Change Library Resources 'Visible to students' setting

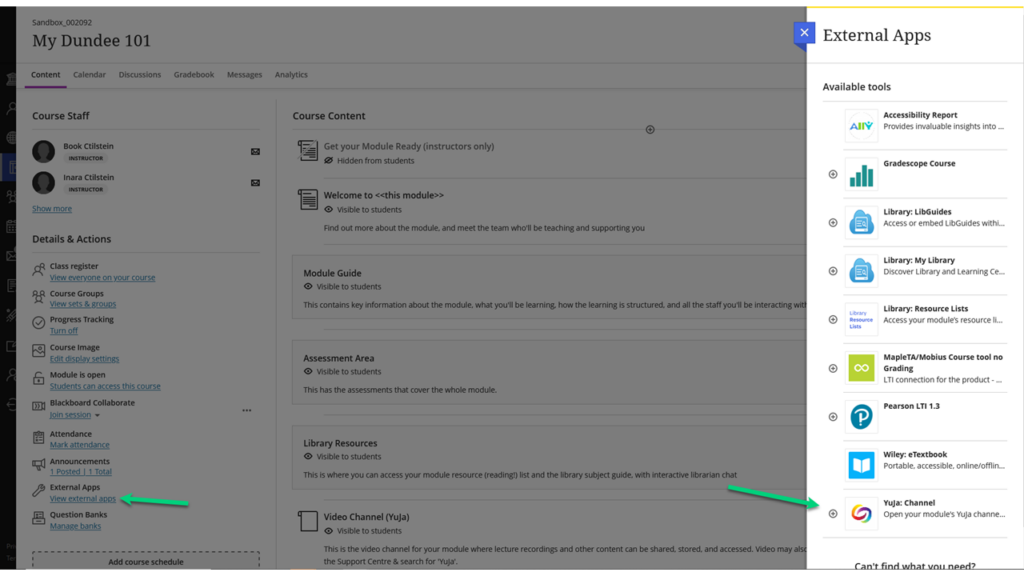[x=342, y=456]
